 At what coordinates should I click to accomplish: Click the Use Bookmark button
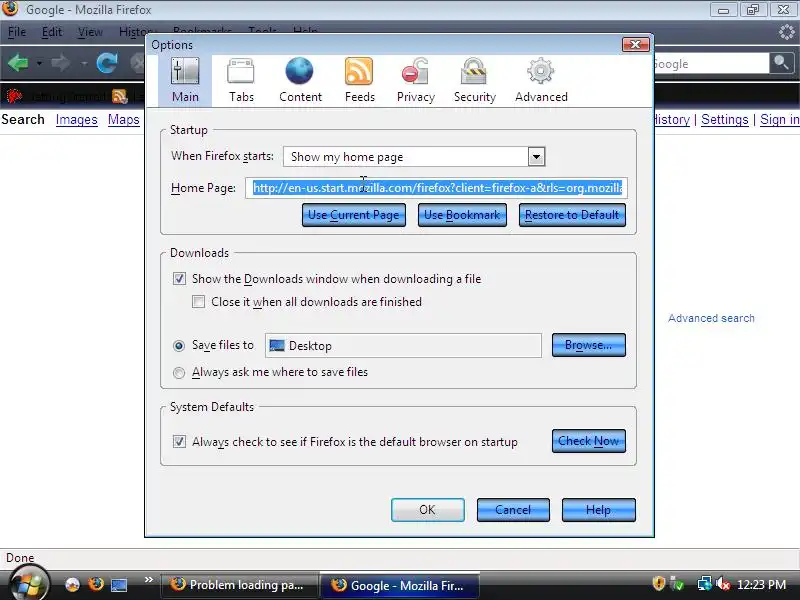click(462, 215)
